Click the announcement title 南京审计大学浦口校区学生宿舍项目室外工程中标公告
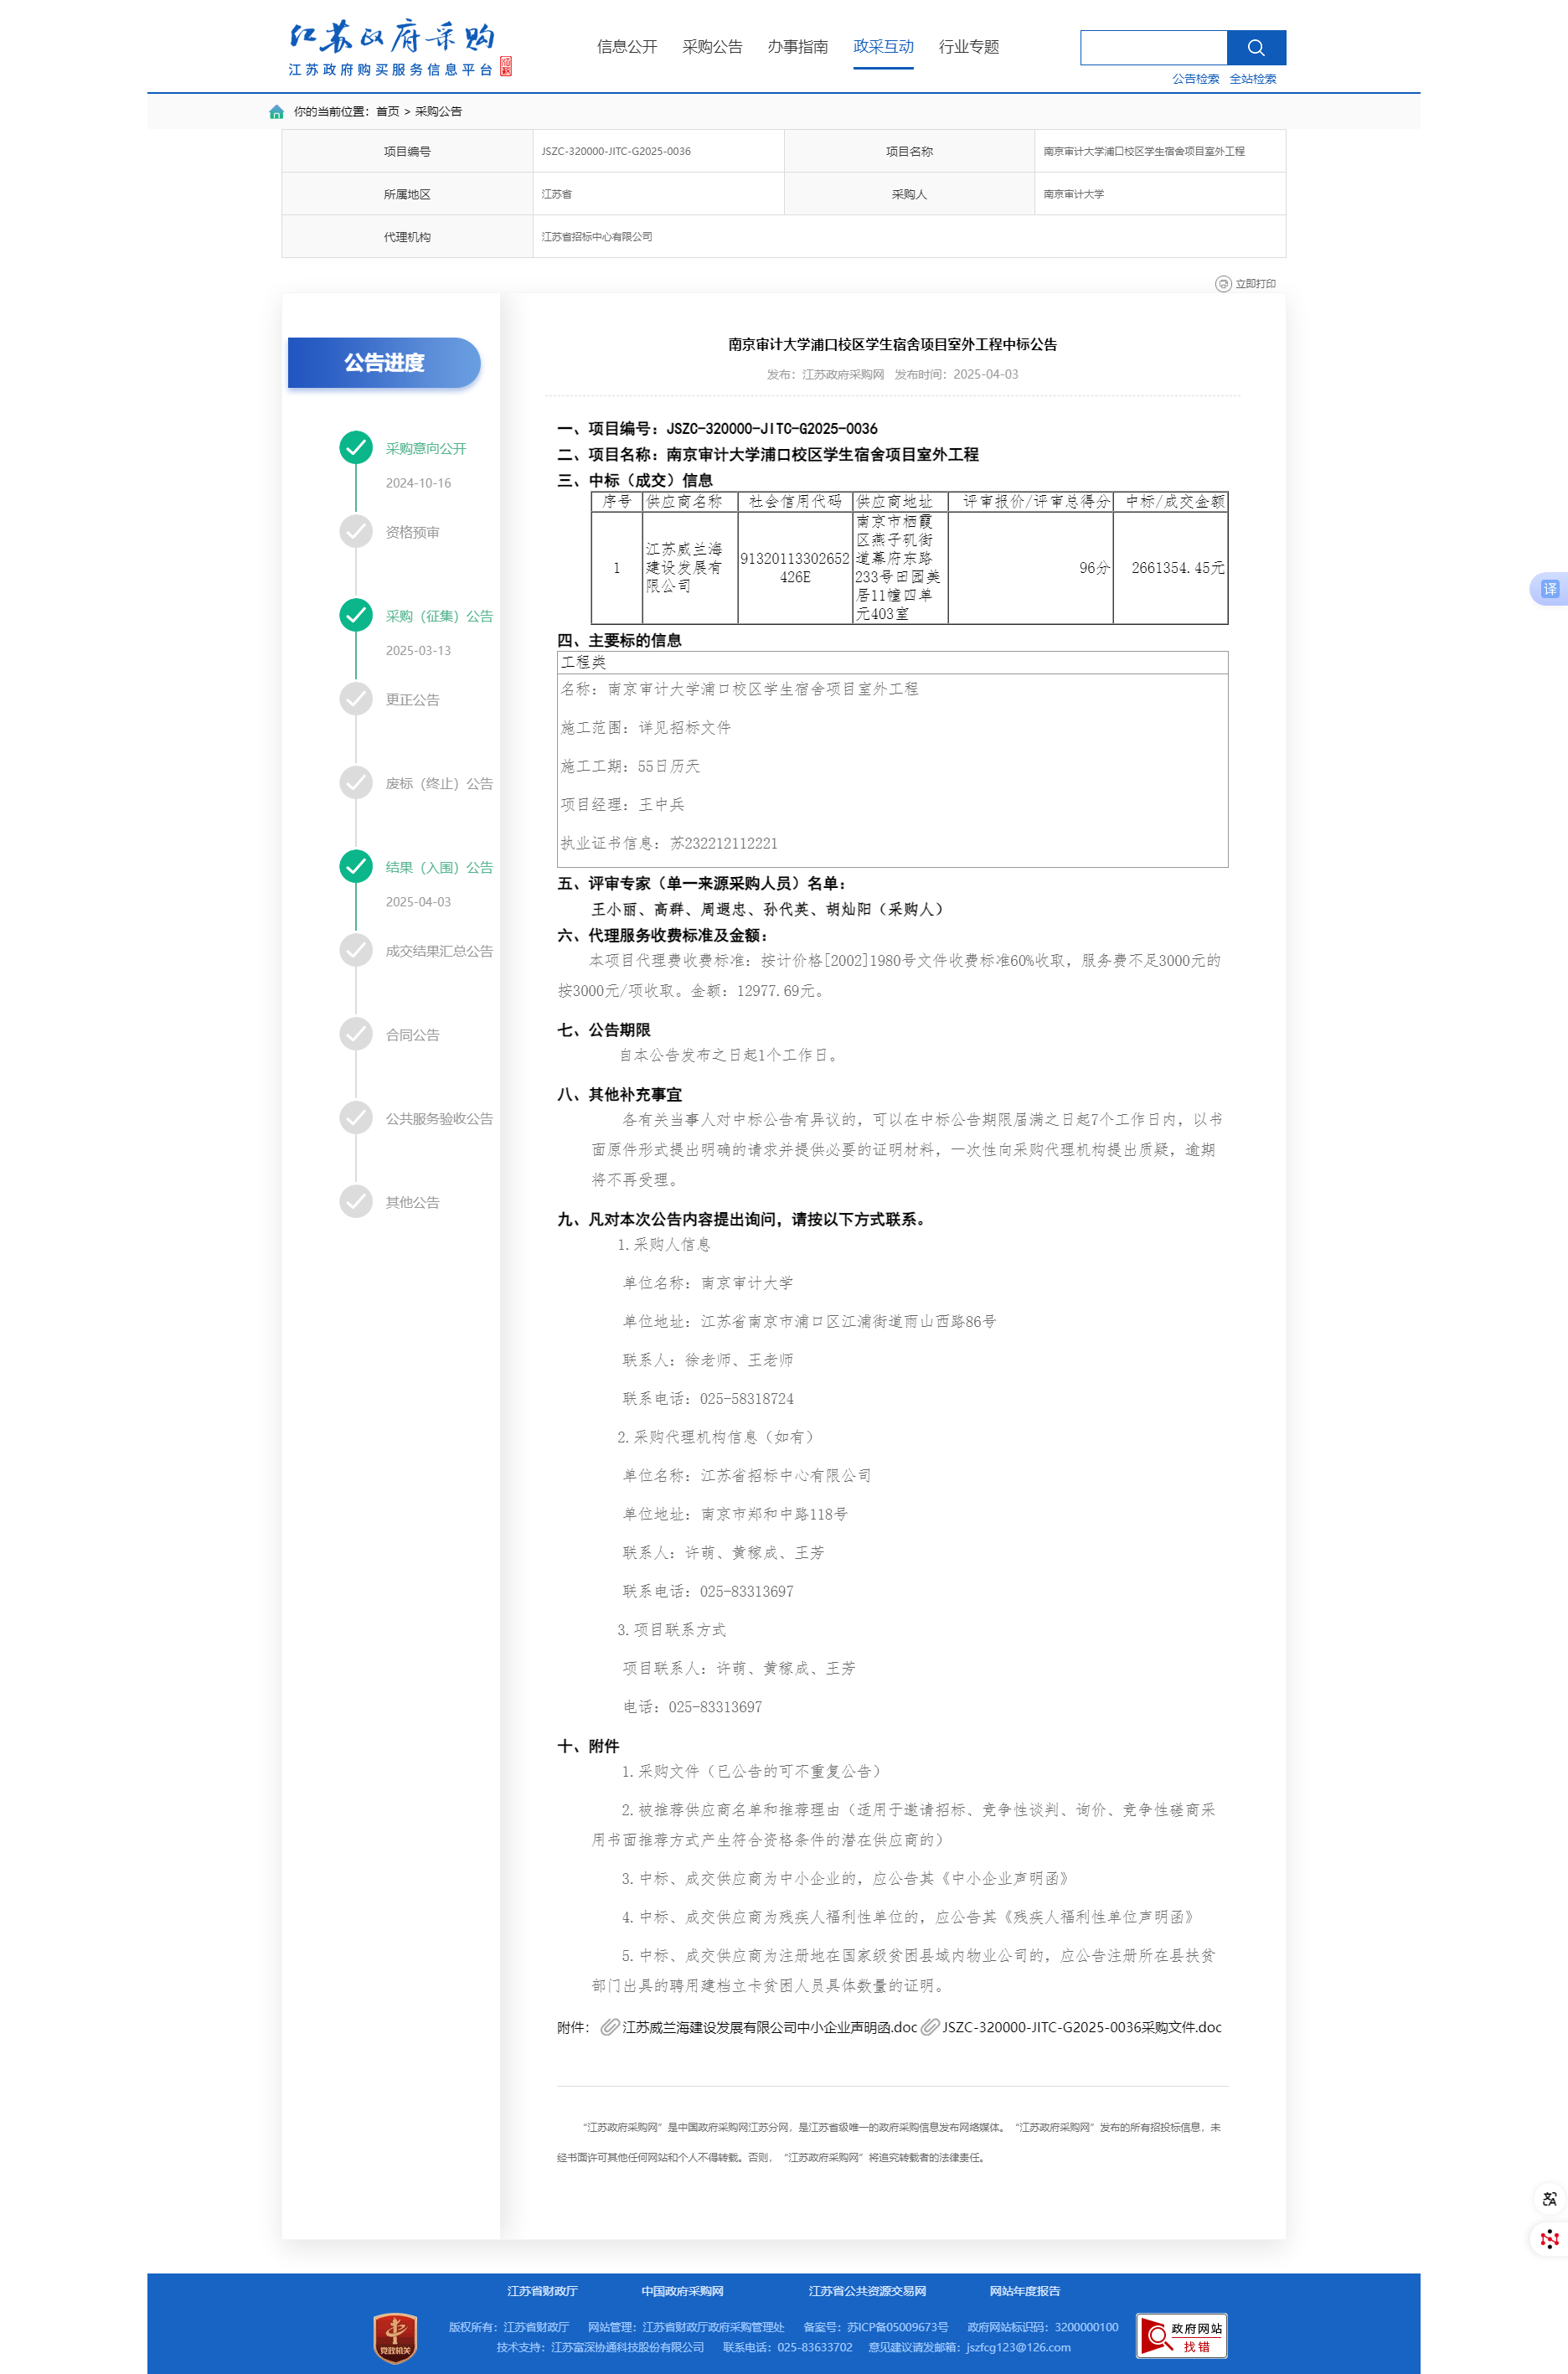 point(892,344)
